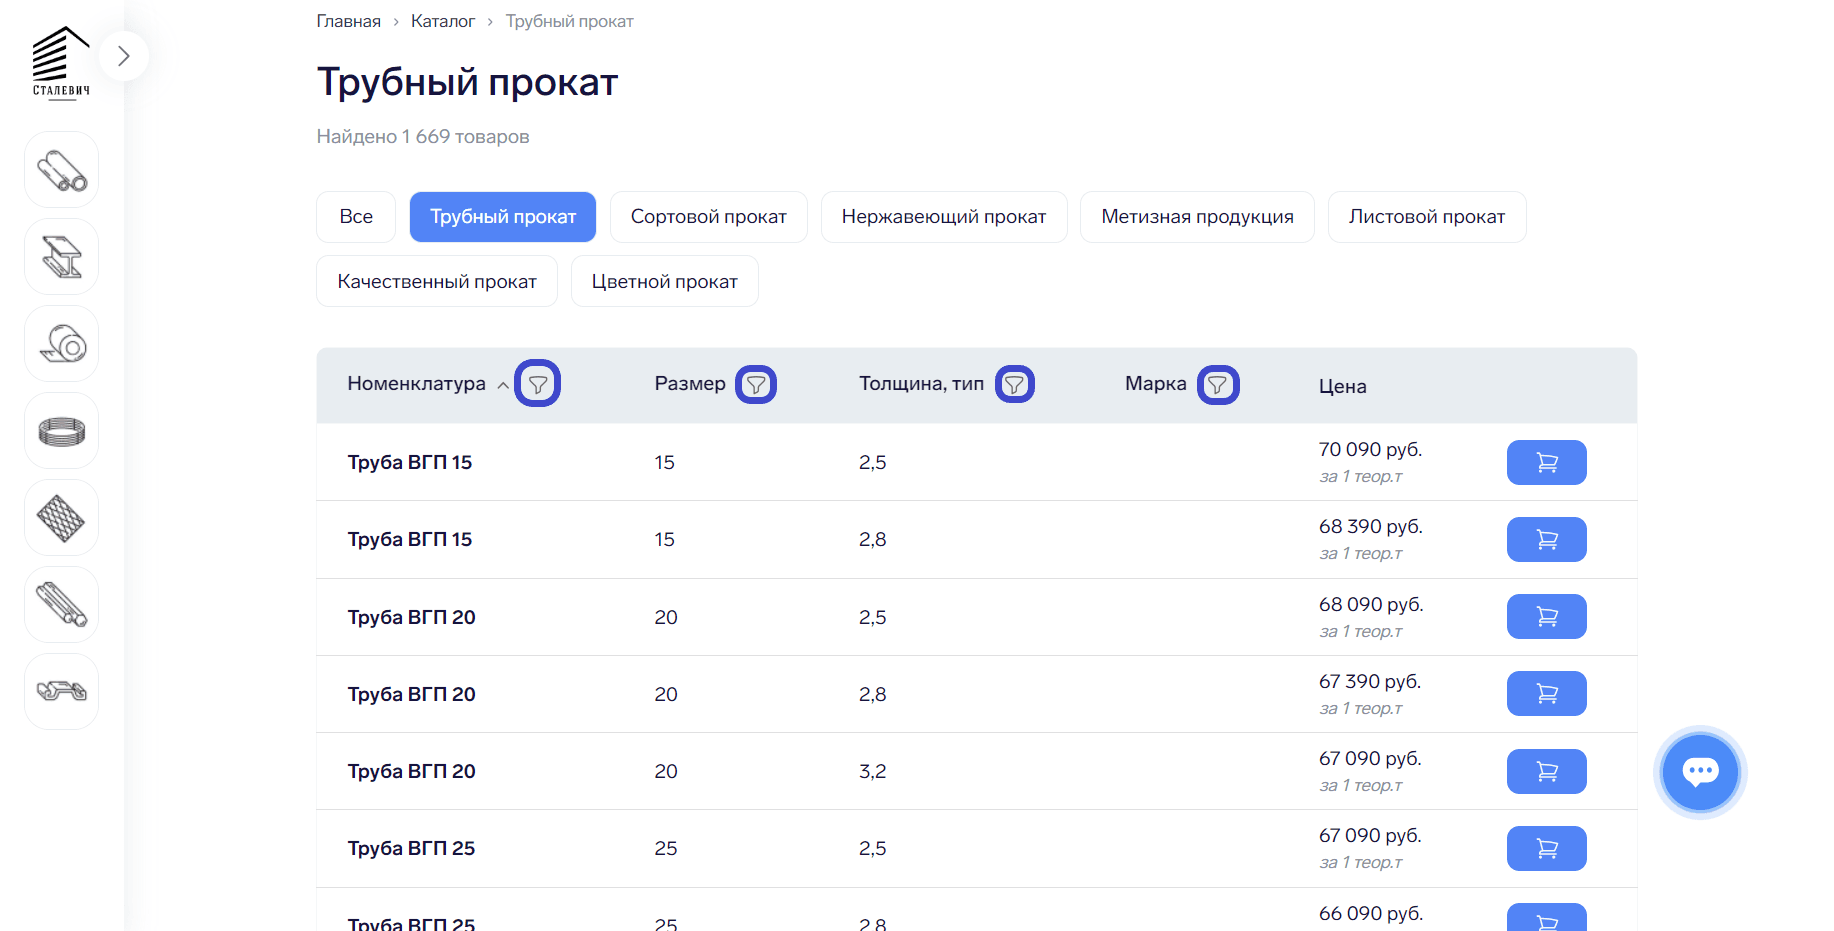Add Труба ВГП 20 at 68 090 руб. to cart

click(1547, 616)
